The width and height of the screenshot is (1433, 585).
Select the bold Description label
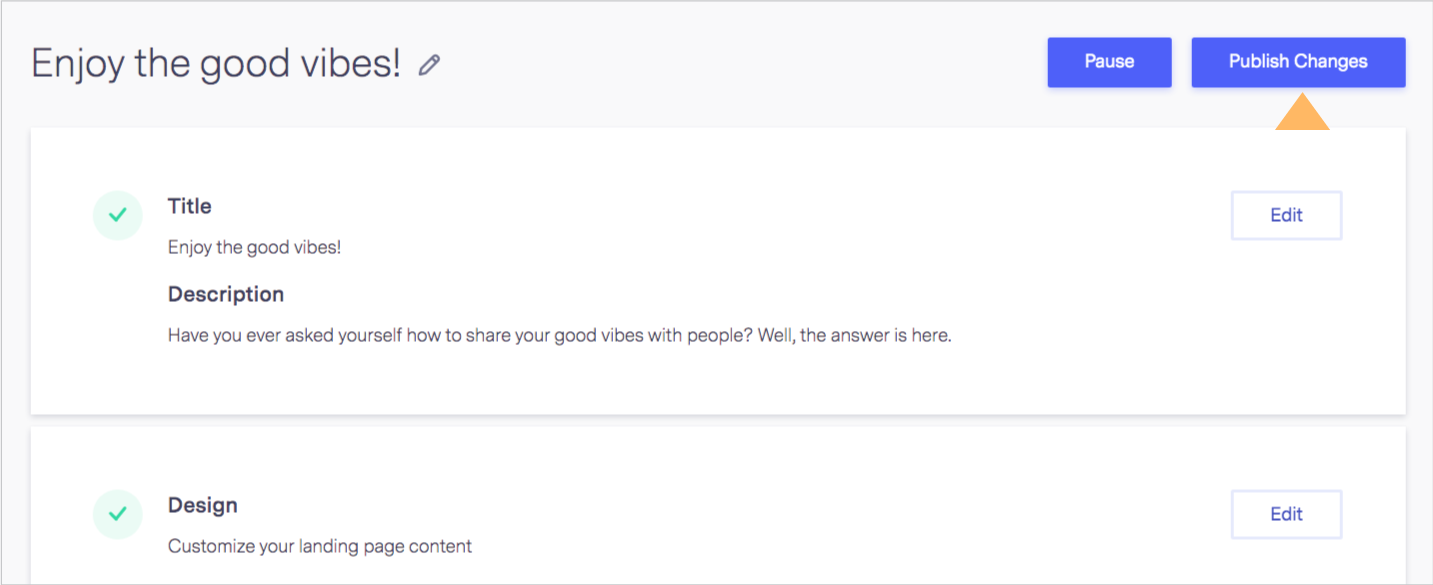point(226,294)
